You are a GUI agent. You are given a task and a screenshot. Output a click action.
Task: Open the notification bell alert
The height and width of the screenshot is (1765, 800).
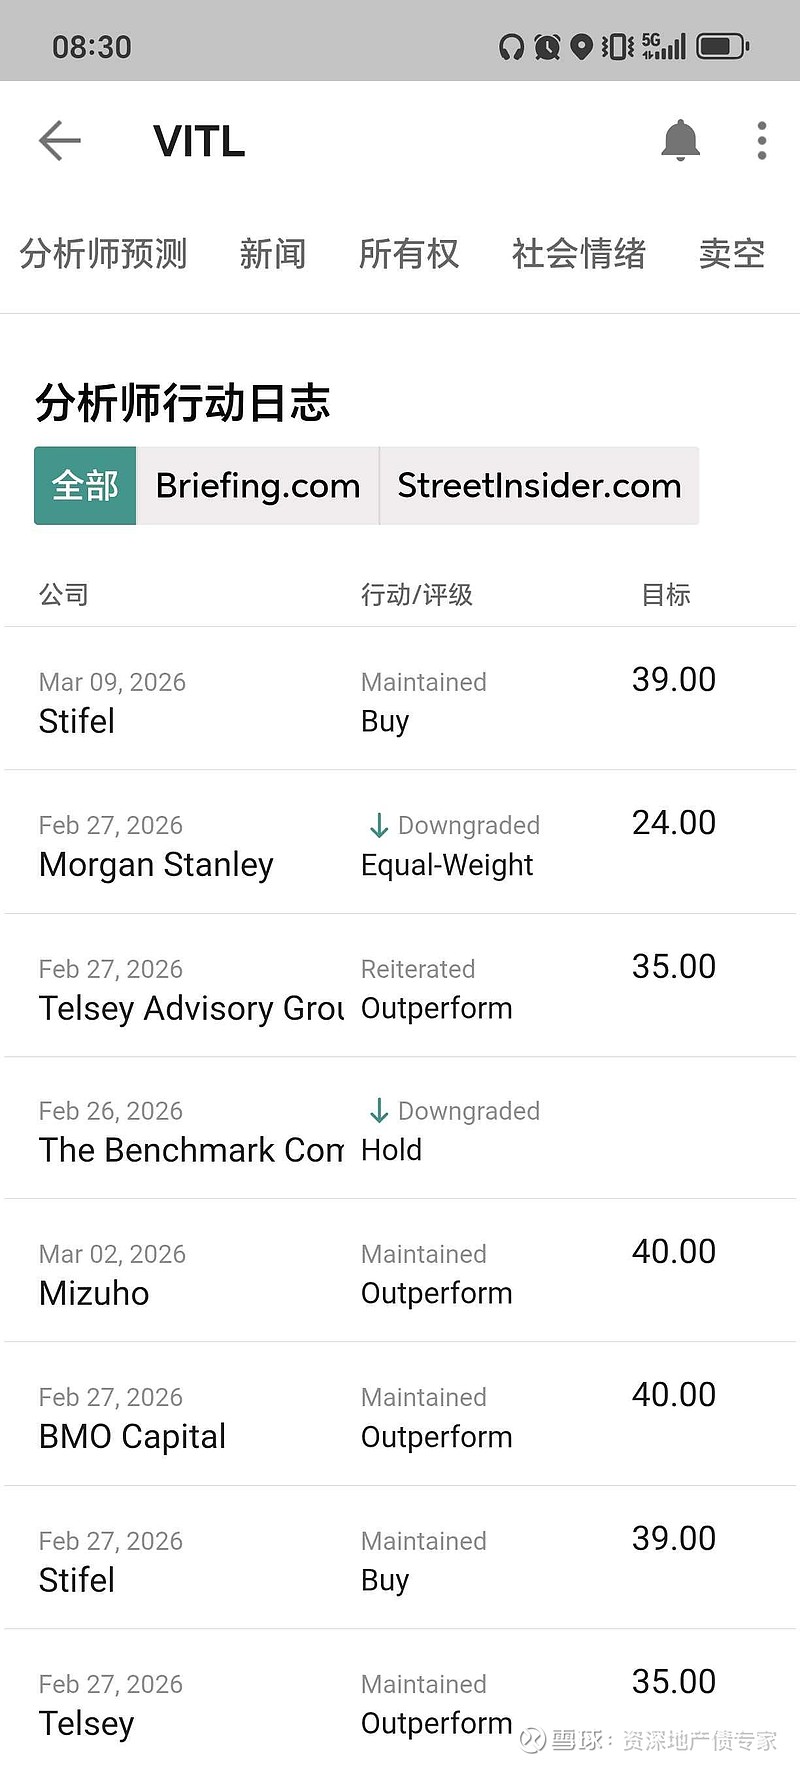tap(680, 141)
